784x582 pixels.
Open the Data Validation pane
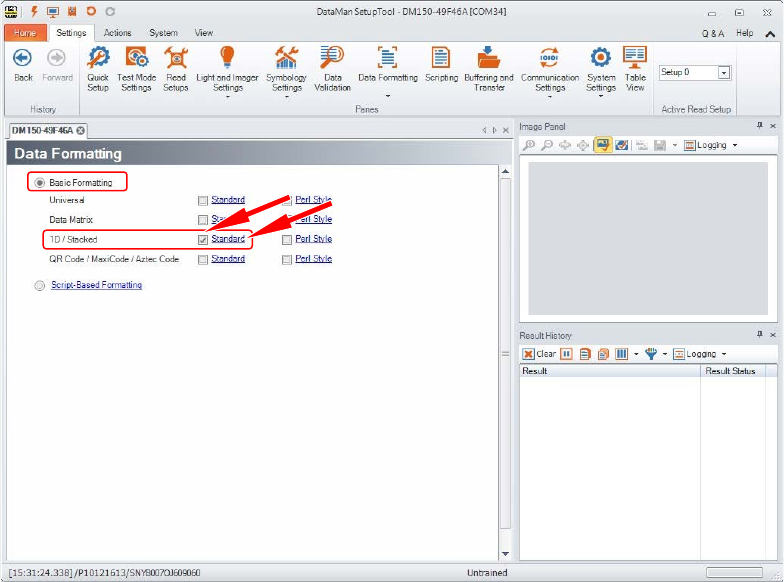tap(332, 69)
